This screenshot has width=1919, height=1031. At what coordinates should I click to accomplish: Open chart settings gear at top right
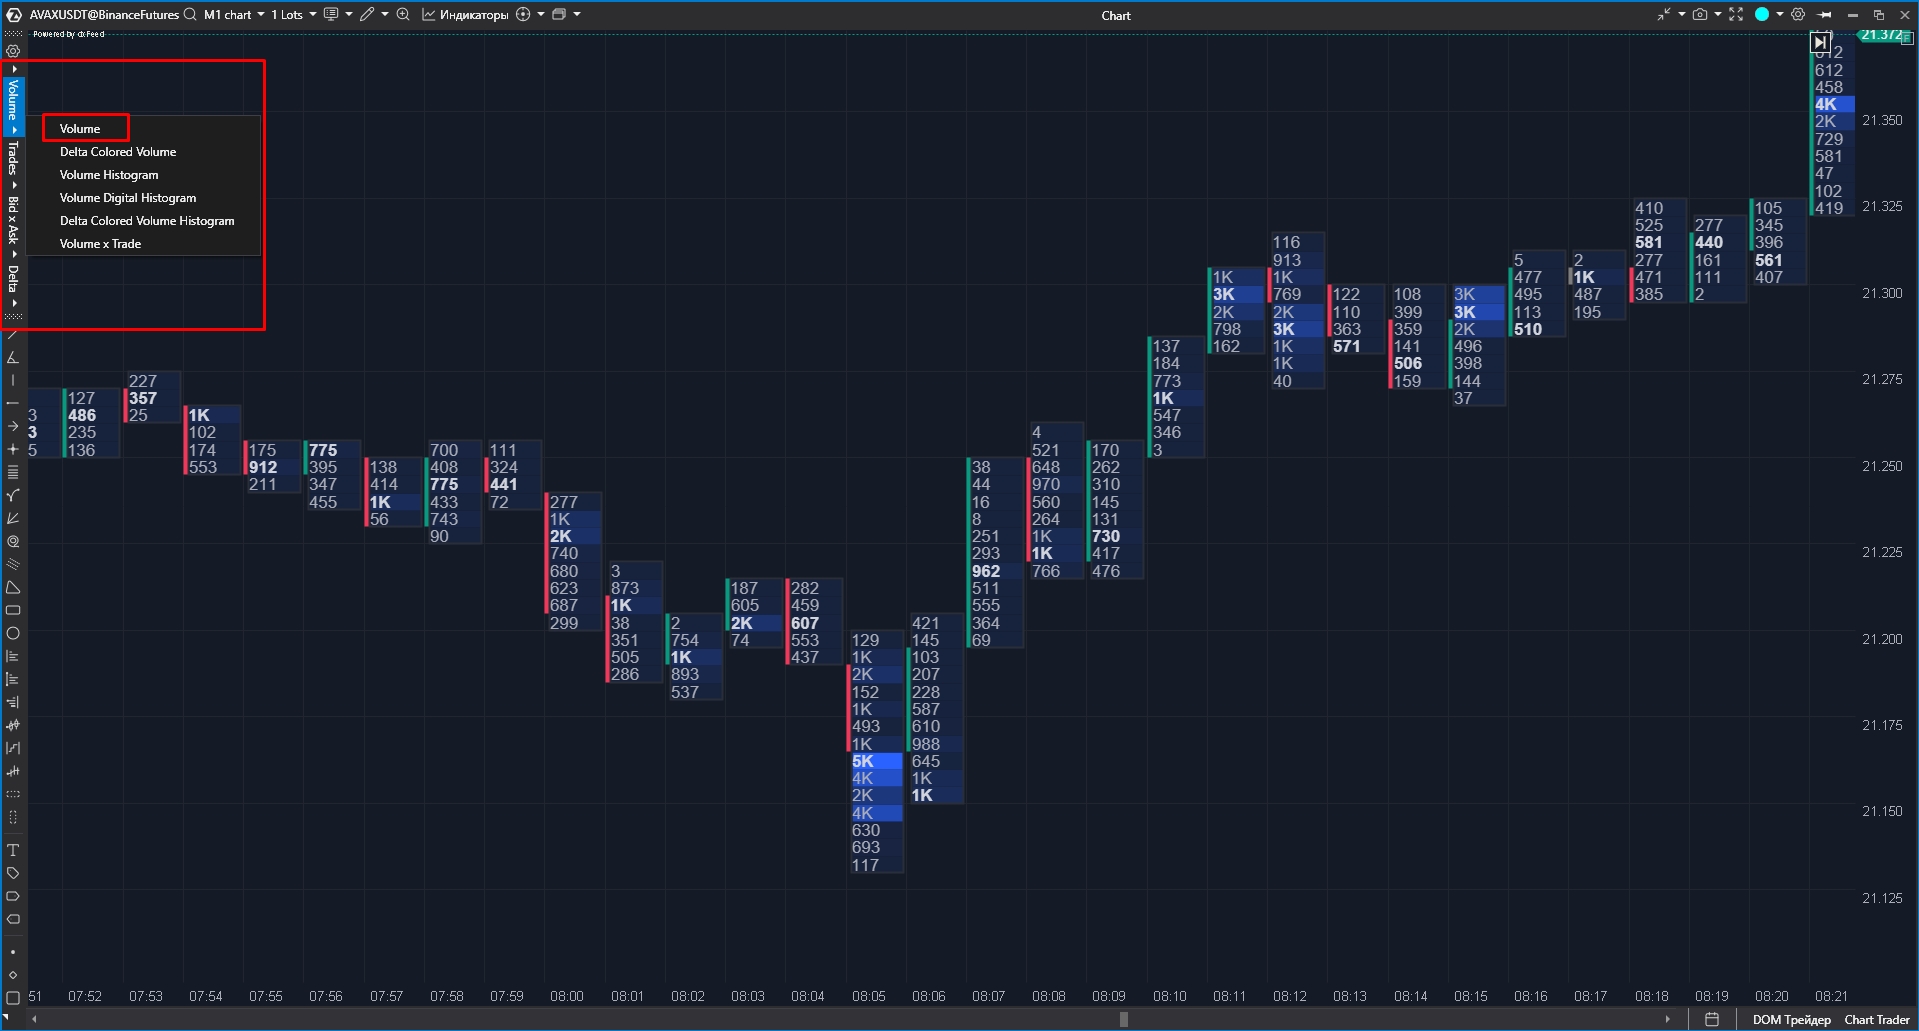[1798, 15]
